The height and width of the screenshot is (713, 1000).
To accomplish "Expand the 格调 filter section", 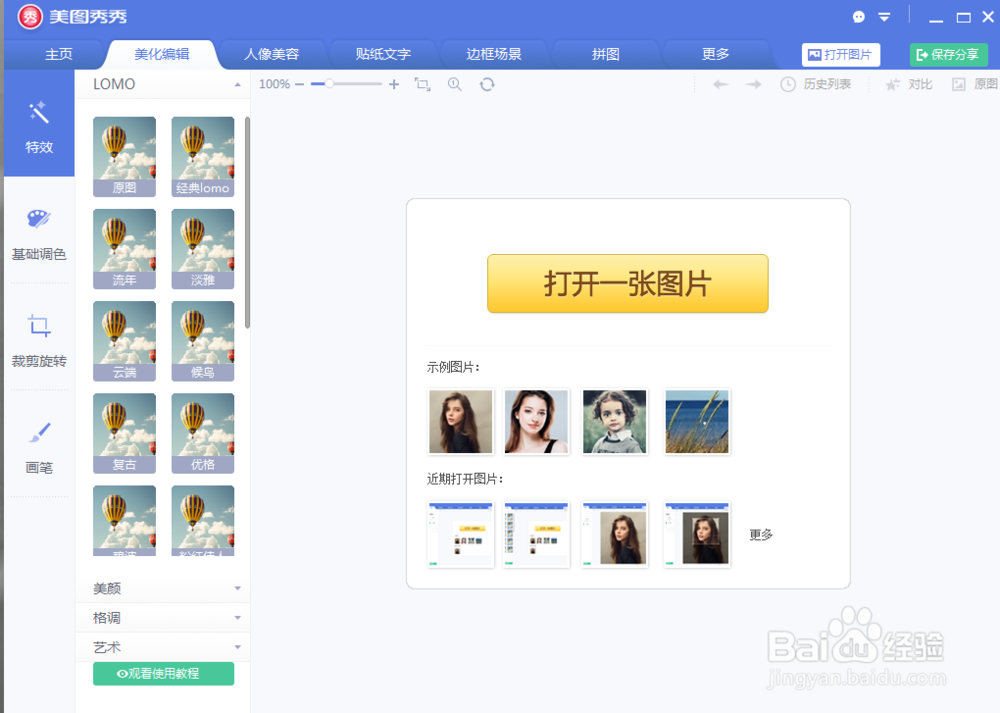I will [x=162, y=617].
